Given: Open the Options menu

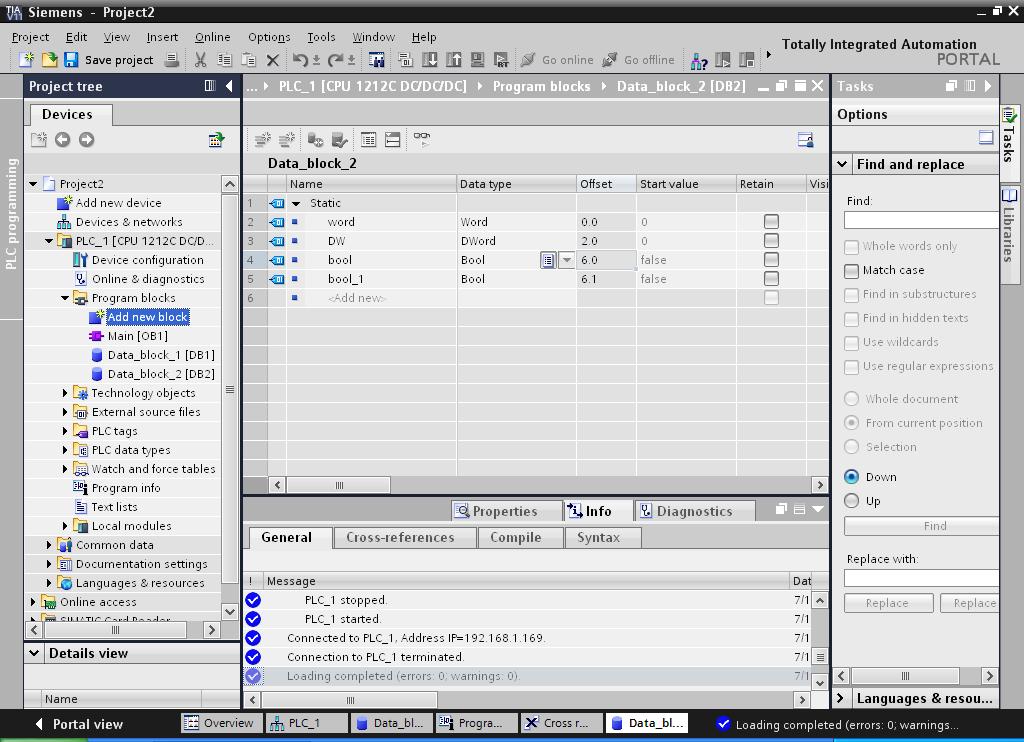Looking at the screenshot, I should point(268,37).
